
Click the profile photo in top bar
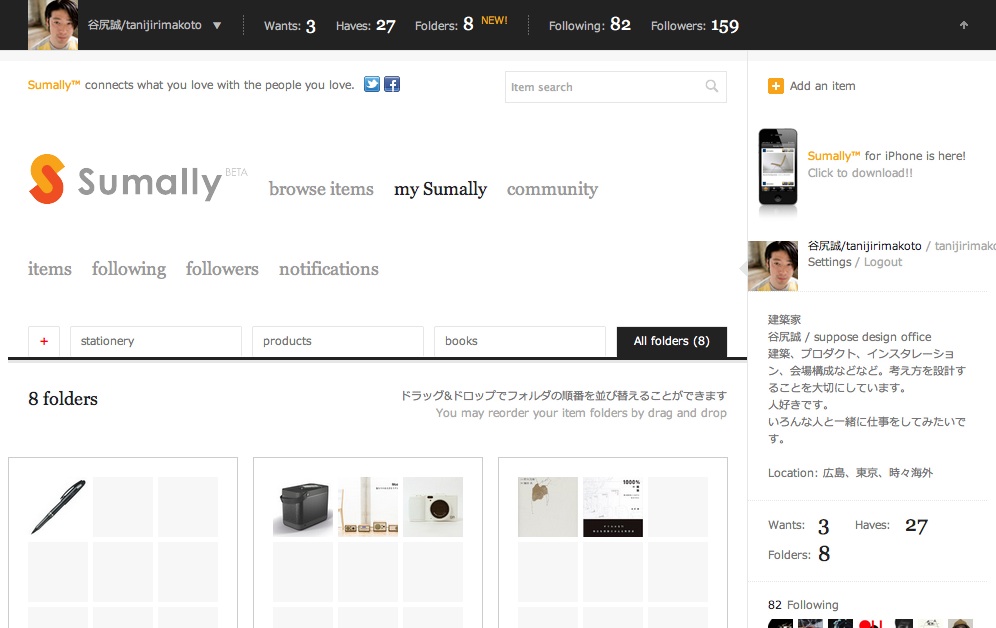[x=53, y=25]
